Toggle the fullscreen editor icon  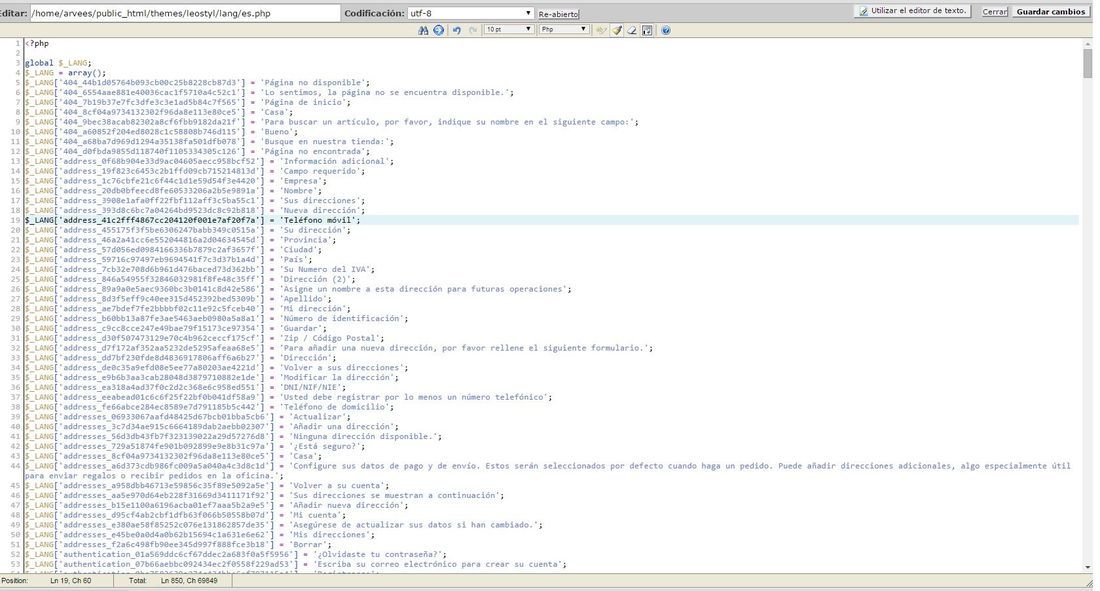pyautogui.click(x=648, y=30)
